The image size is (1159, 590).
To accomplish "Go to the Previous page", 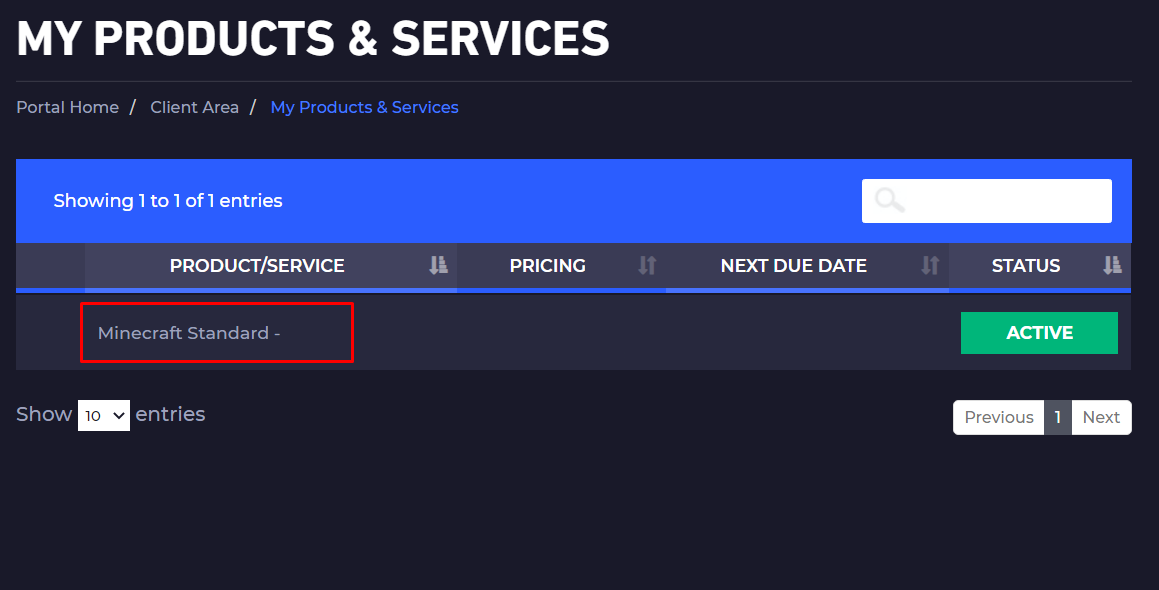I will click(998, 418).
